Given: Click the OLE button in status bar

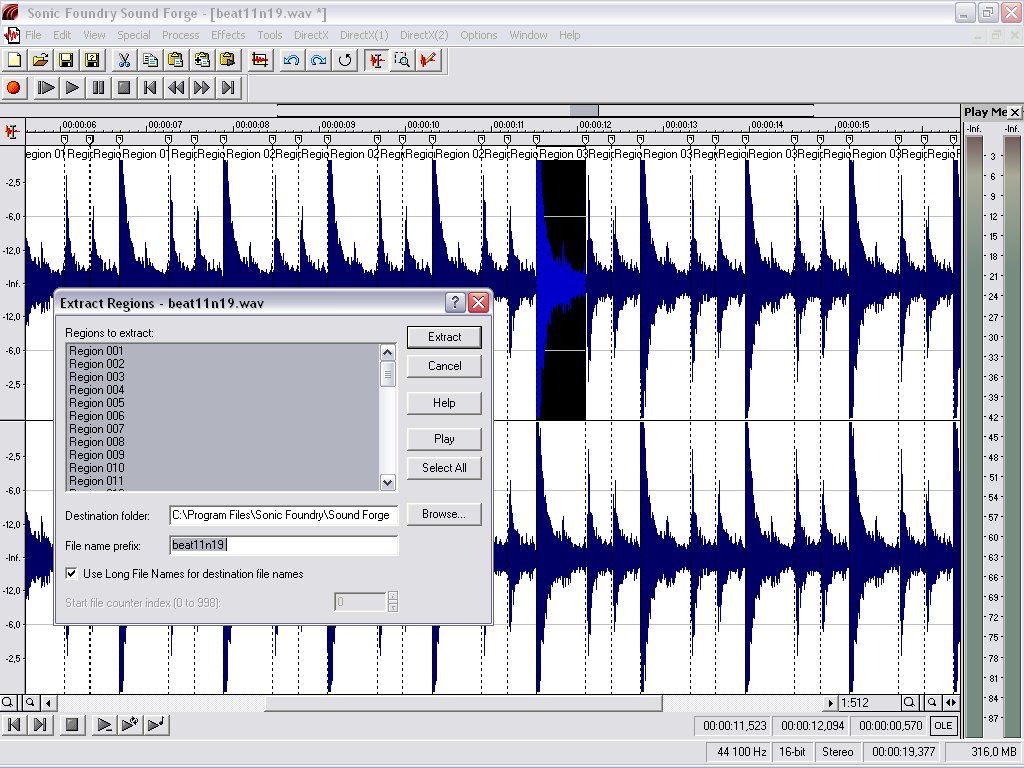Looking at the screenshot, I should [x=943, y=726].
